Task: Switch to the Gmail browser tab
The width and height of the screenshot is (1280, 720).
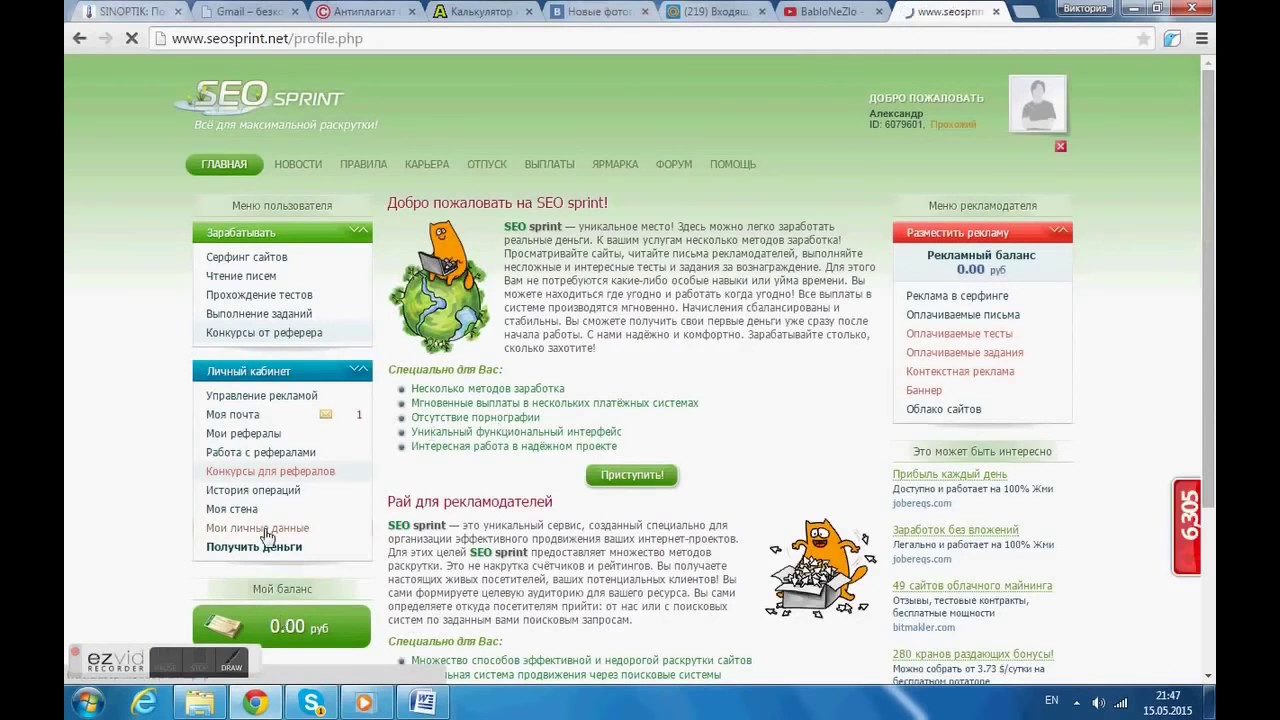Action: 246,12
